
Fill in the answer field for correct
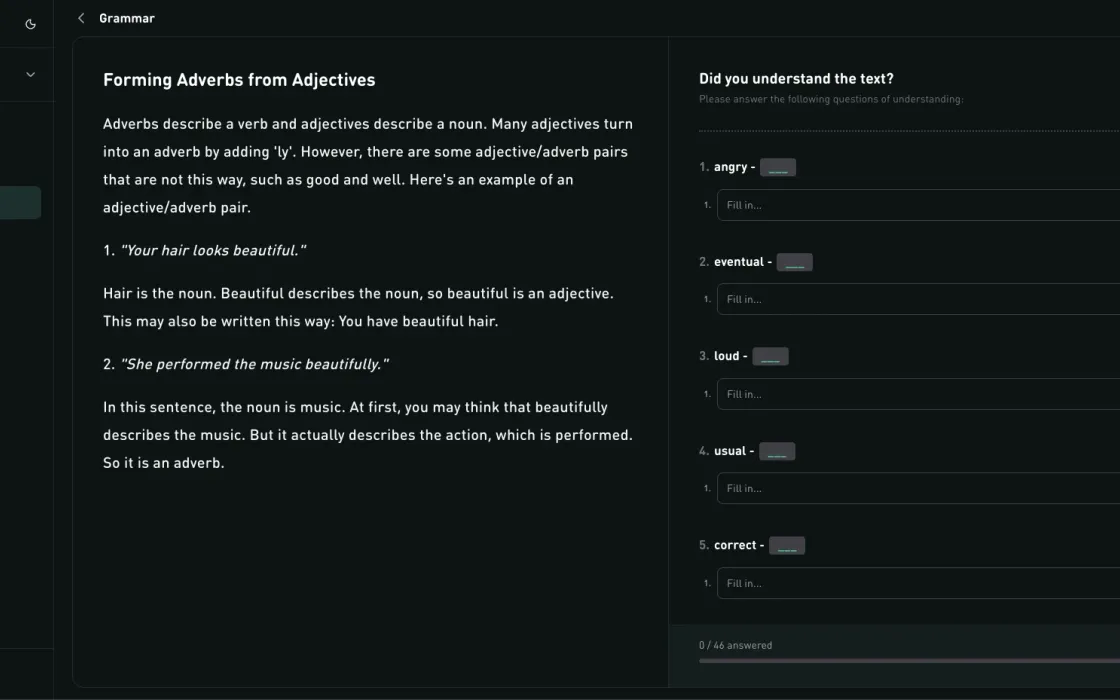919,584
